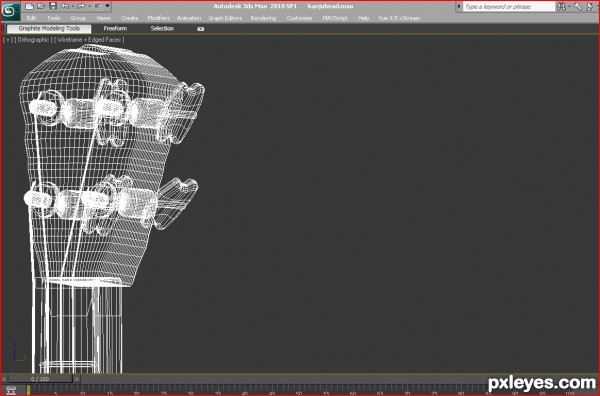This screenshot has width=600, height=396.
Task: Undo the last action with the arrow icon
Action: tap(65, 6)
